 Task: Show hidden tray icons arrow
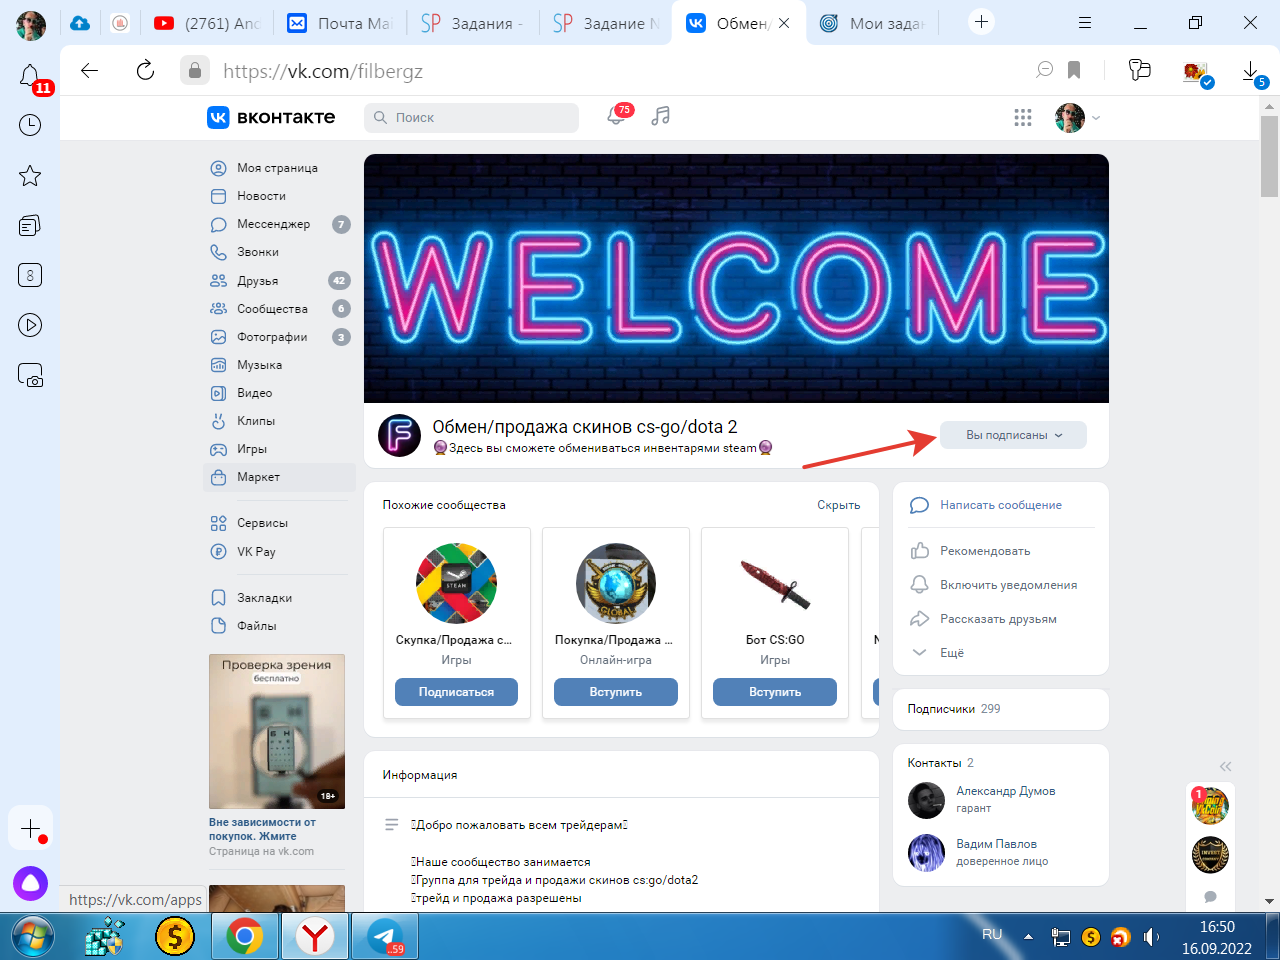(x=1028, y=937)
